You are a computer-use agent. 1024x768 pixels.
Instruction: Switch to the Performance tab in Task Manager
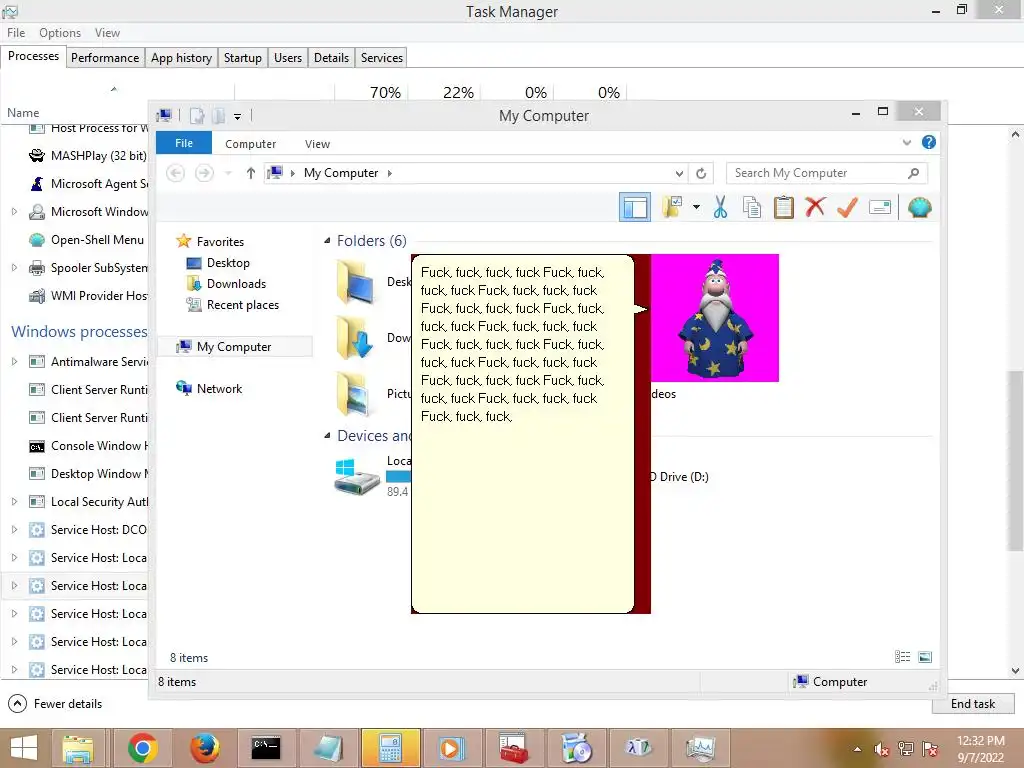tap(104, 57)
